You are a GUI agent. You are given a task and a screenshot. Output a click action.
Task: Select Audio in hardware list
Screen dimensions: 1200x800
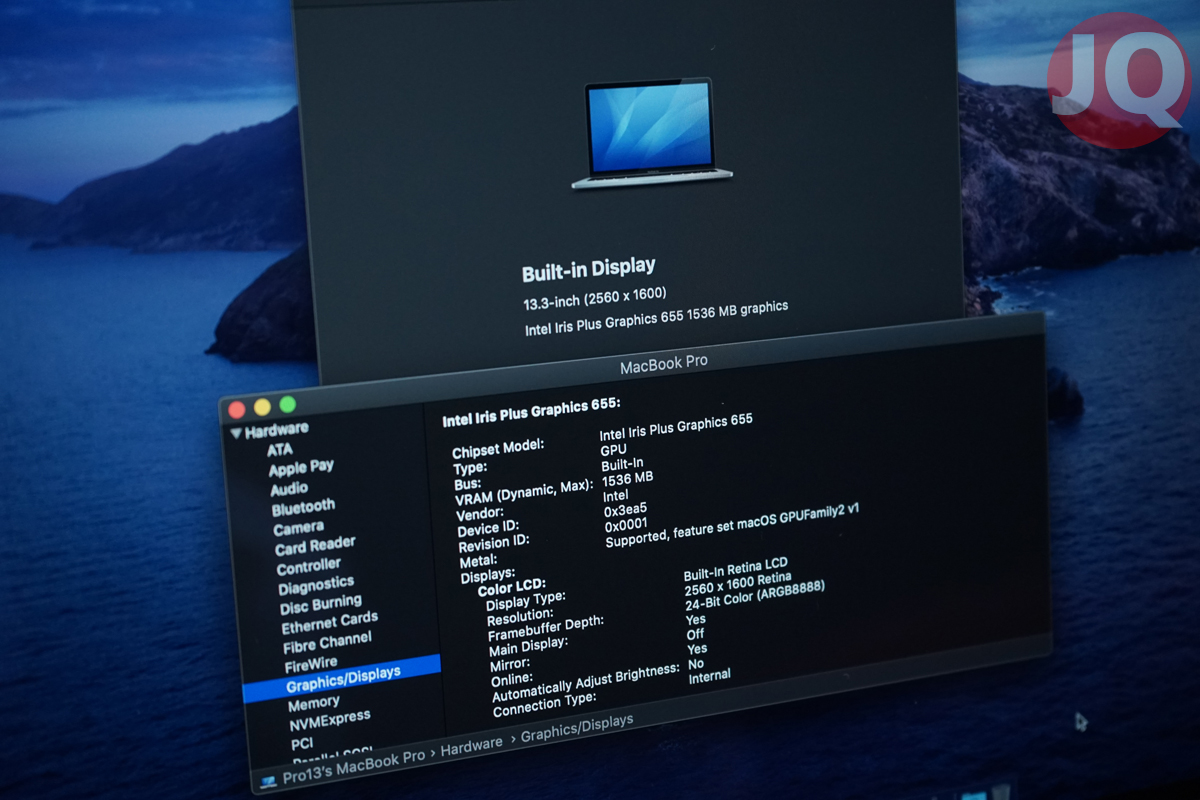pos(289,488)
